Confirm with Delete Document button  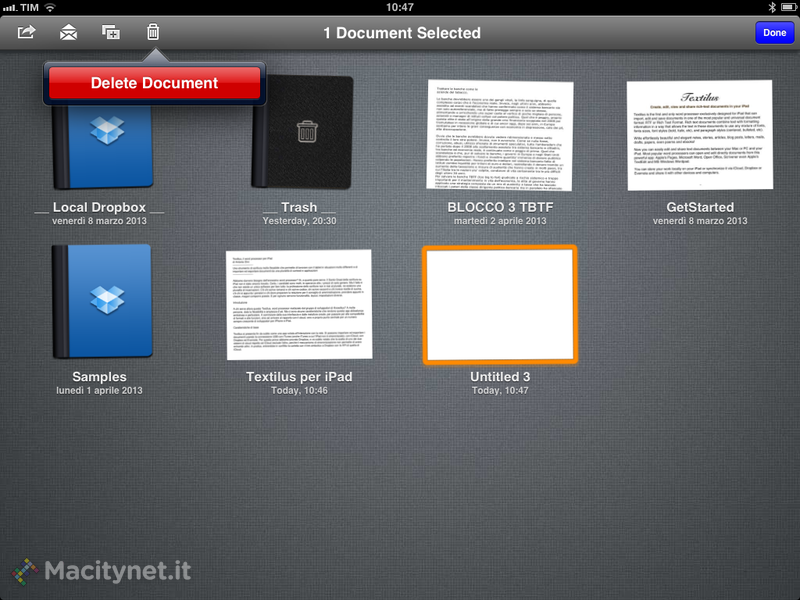[155, 83]
